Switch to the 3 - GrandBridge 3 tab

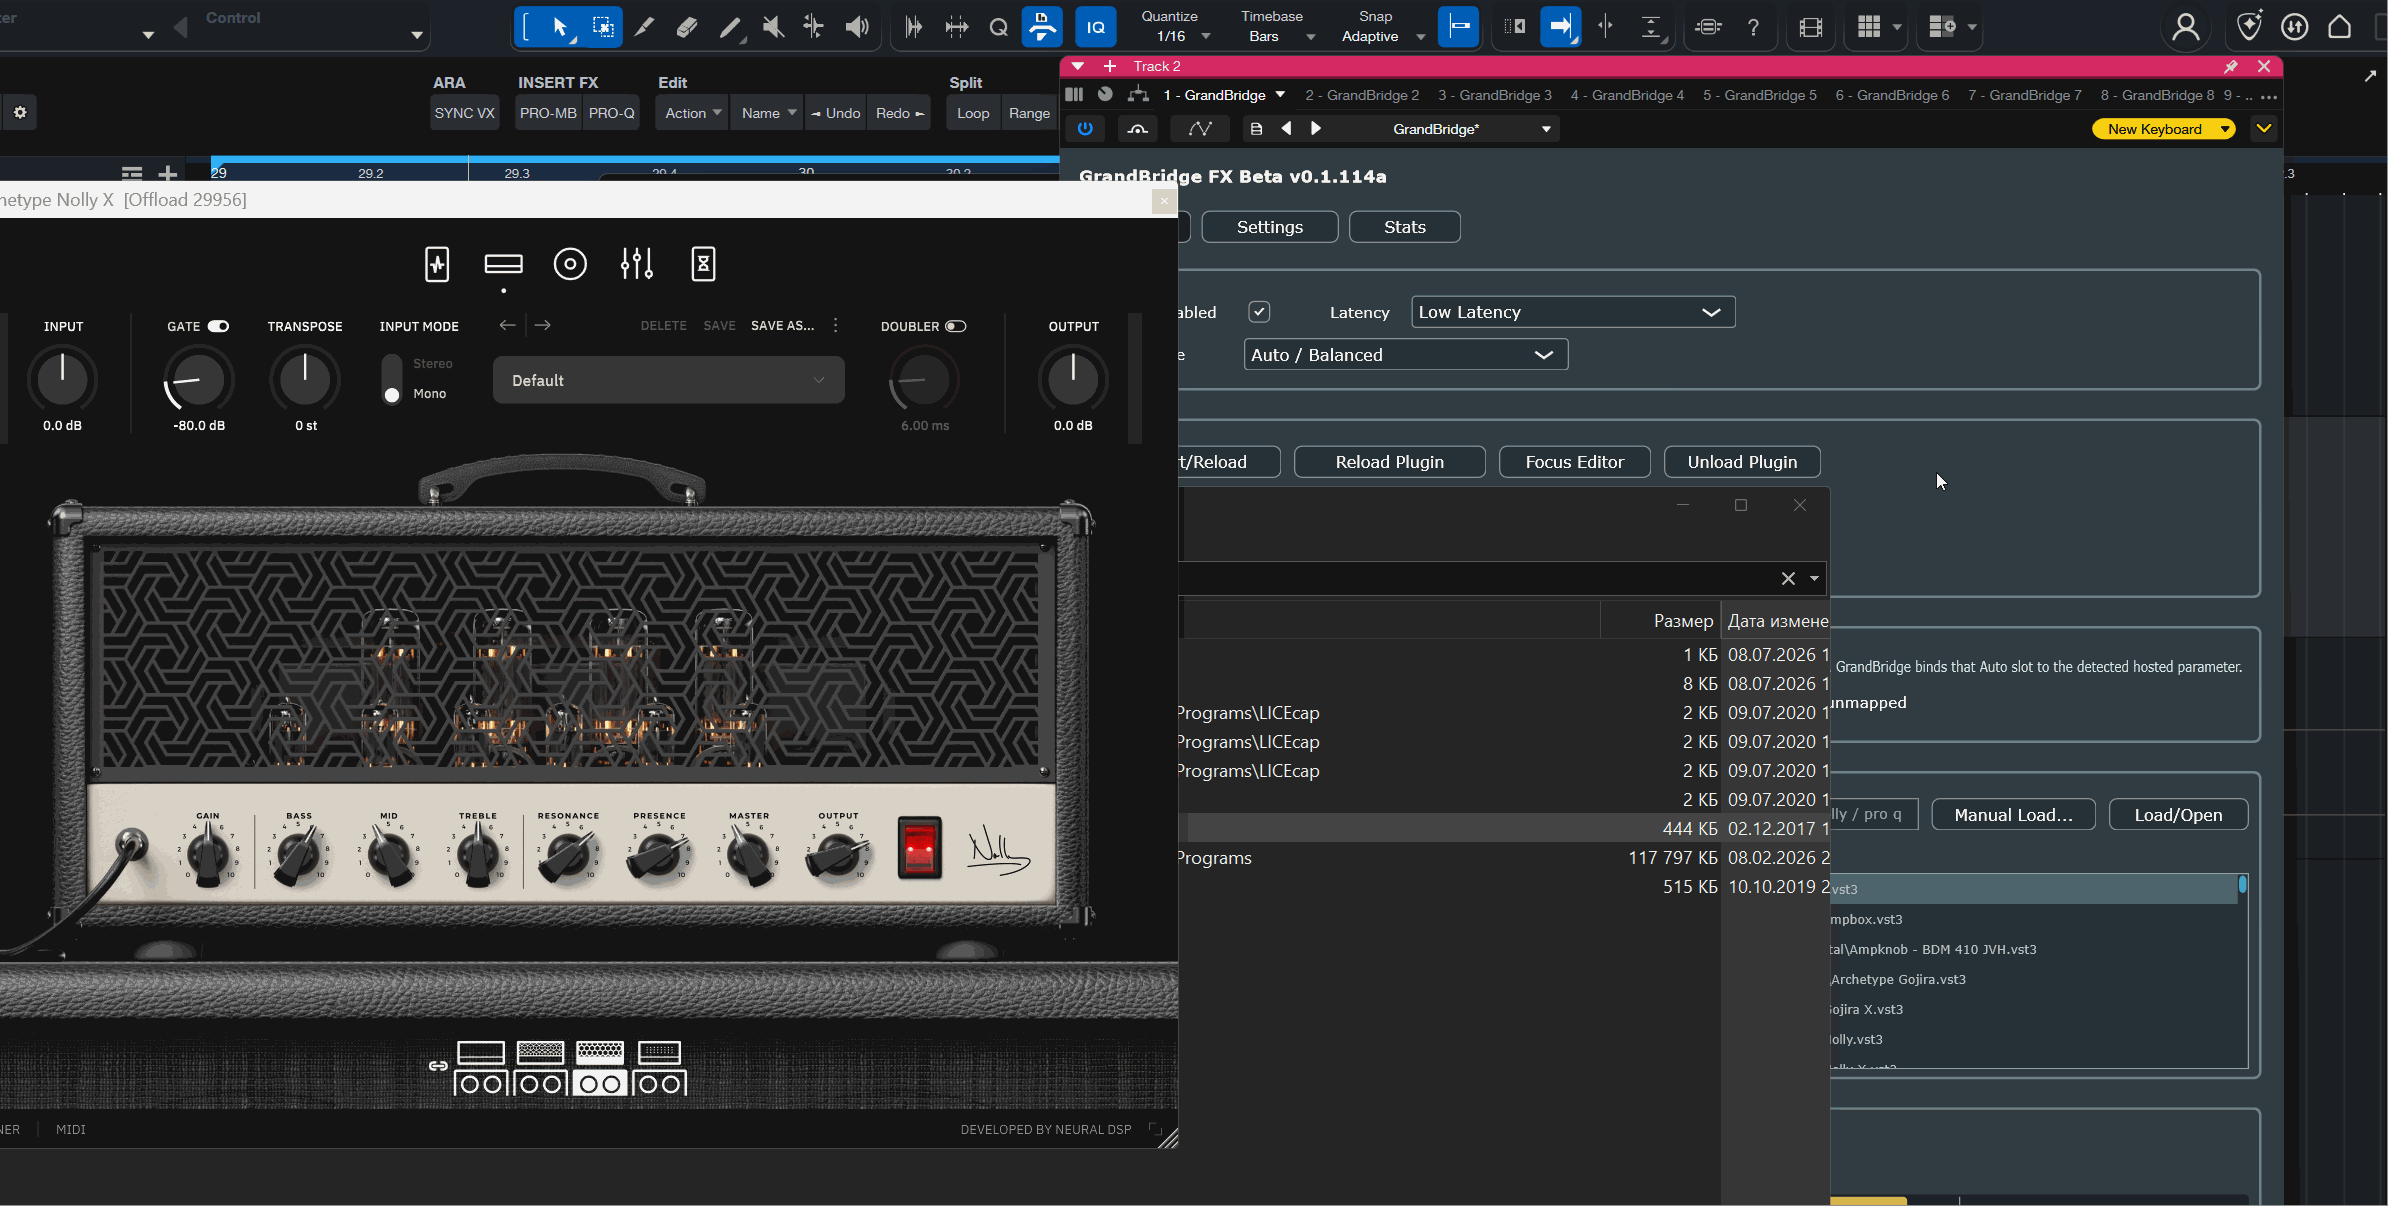[1495, 95]
